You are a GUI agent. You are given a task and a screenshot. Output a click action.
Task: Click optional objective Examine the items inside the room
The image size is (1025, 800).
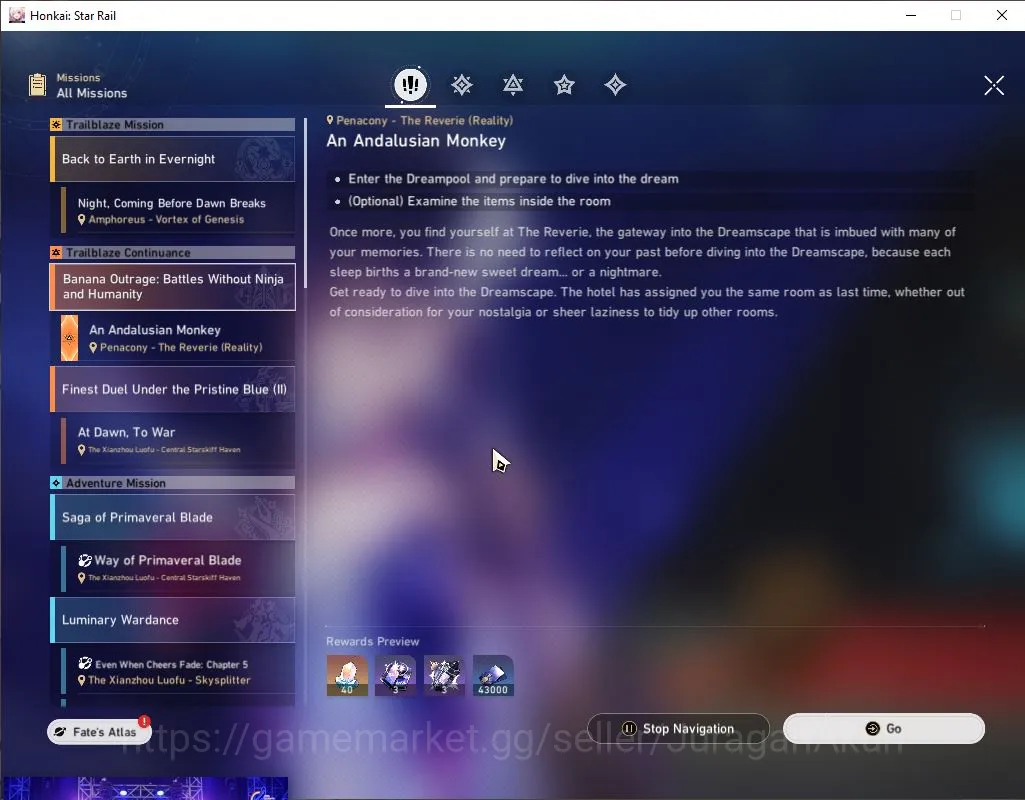pyautogui.click(x=479, y=201)
